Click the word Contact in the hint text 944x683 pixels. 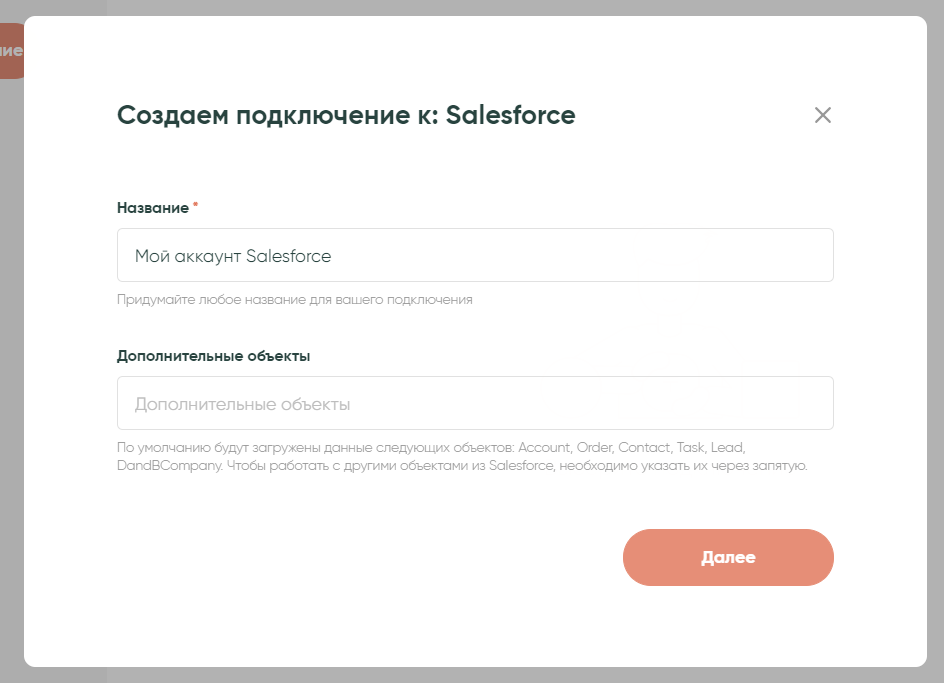click(x=643, y=447)
